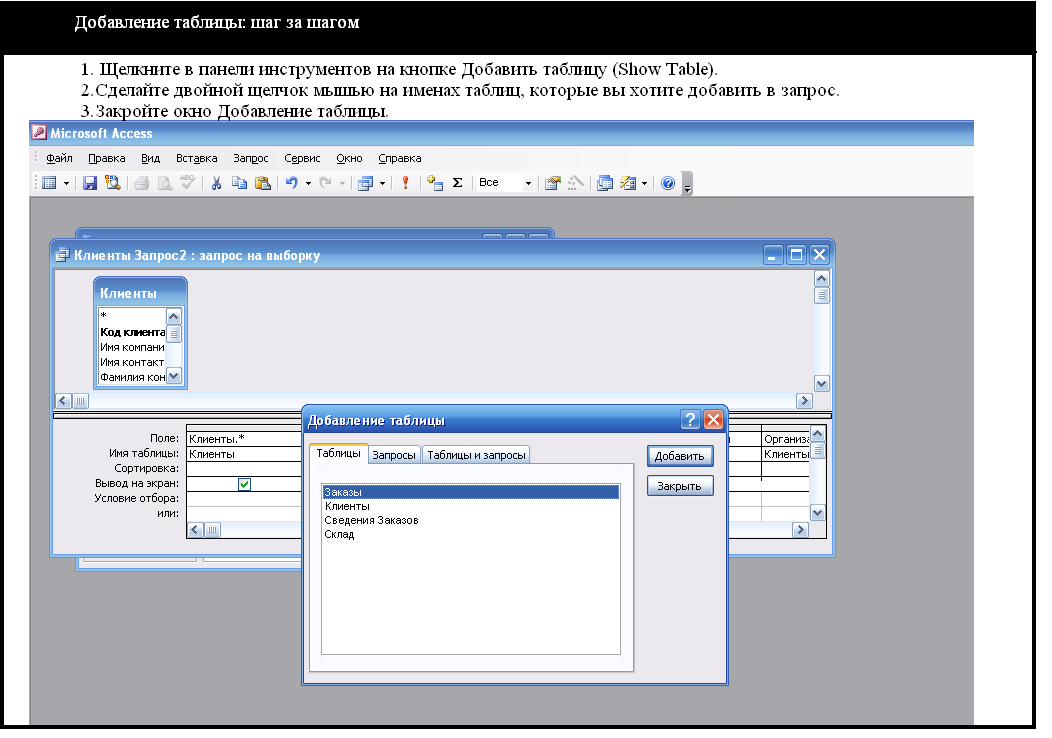
Task: Open the Запрос menu
Action: (x=251, y=158)
